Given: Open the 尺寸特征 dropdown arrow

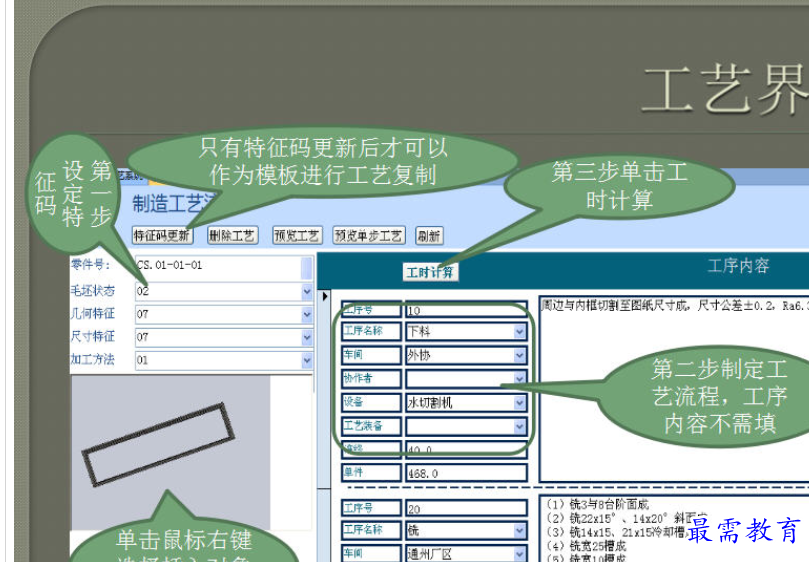Looking at the screenshot, I should click(307, 338).
